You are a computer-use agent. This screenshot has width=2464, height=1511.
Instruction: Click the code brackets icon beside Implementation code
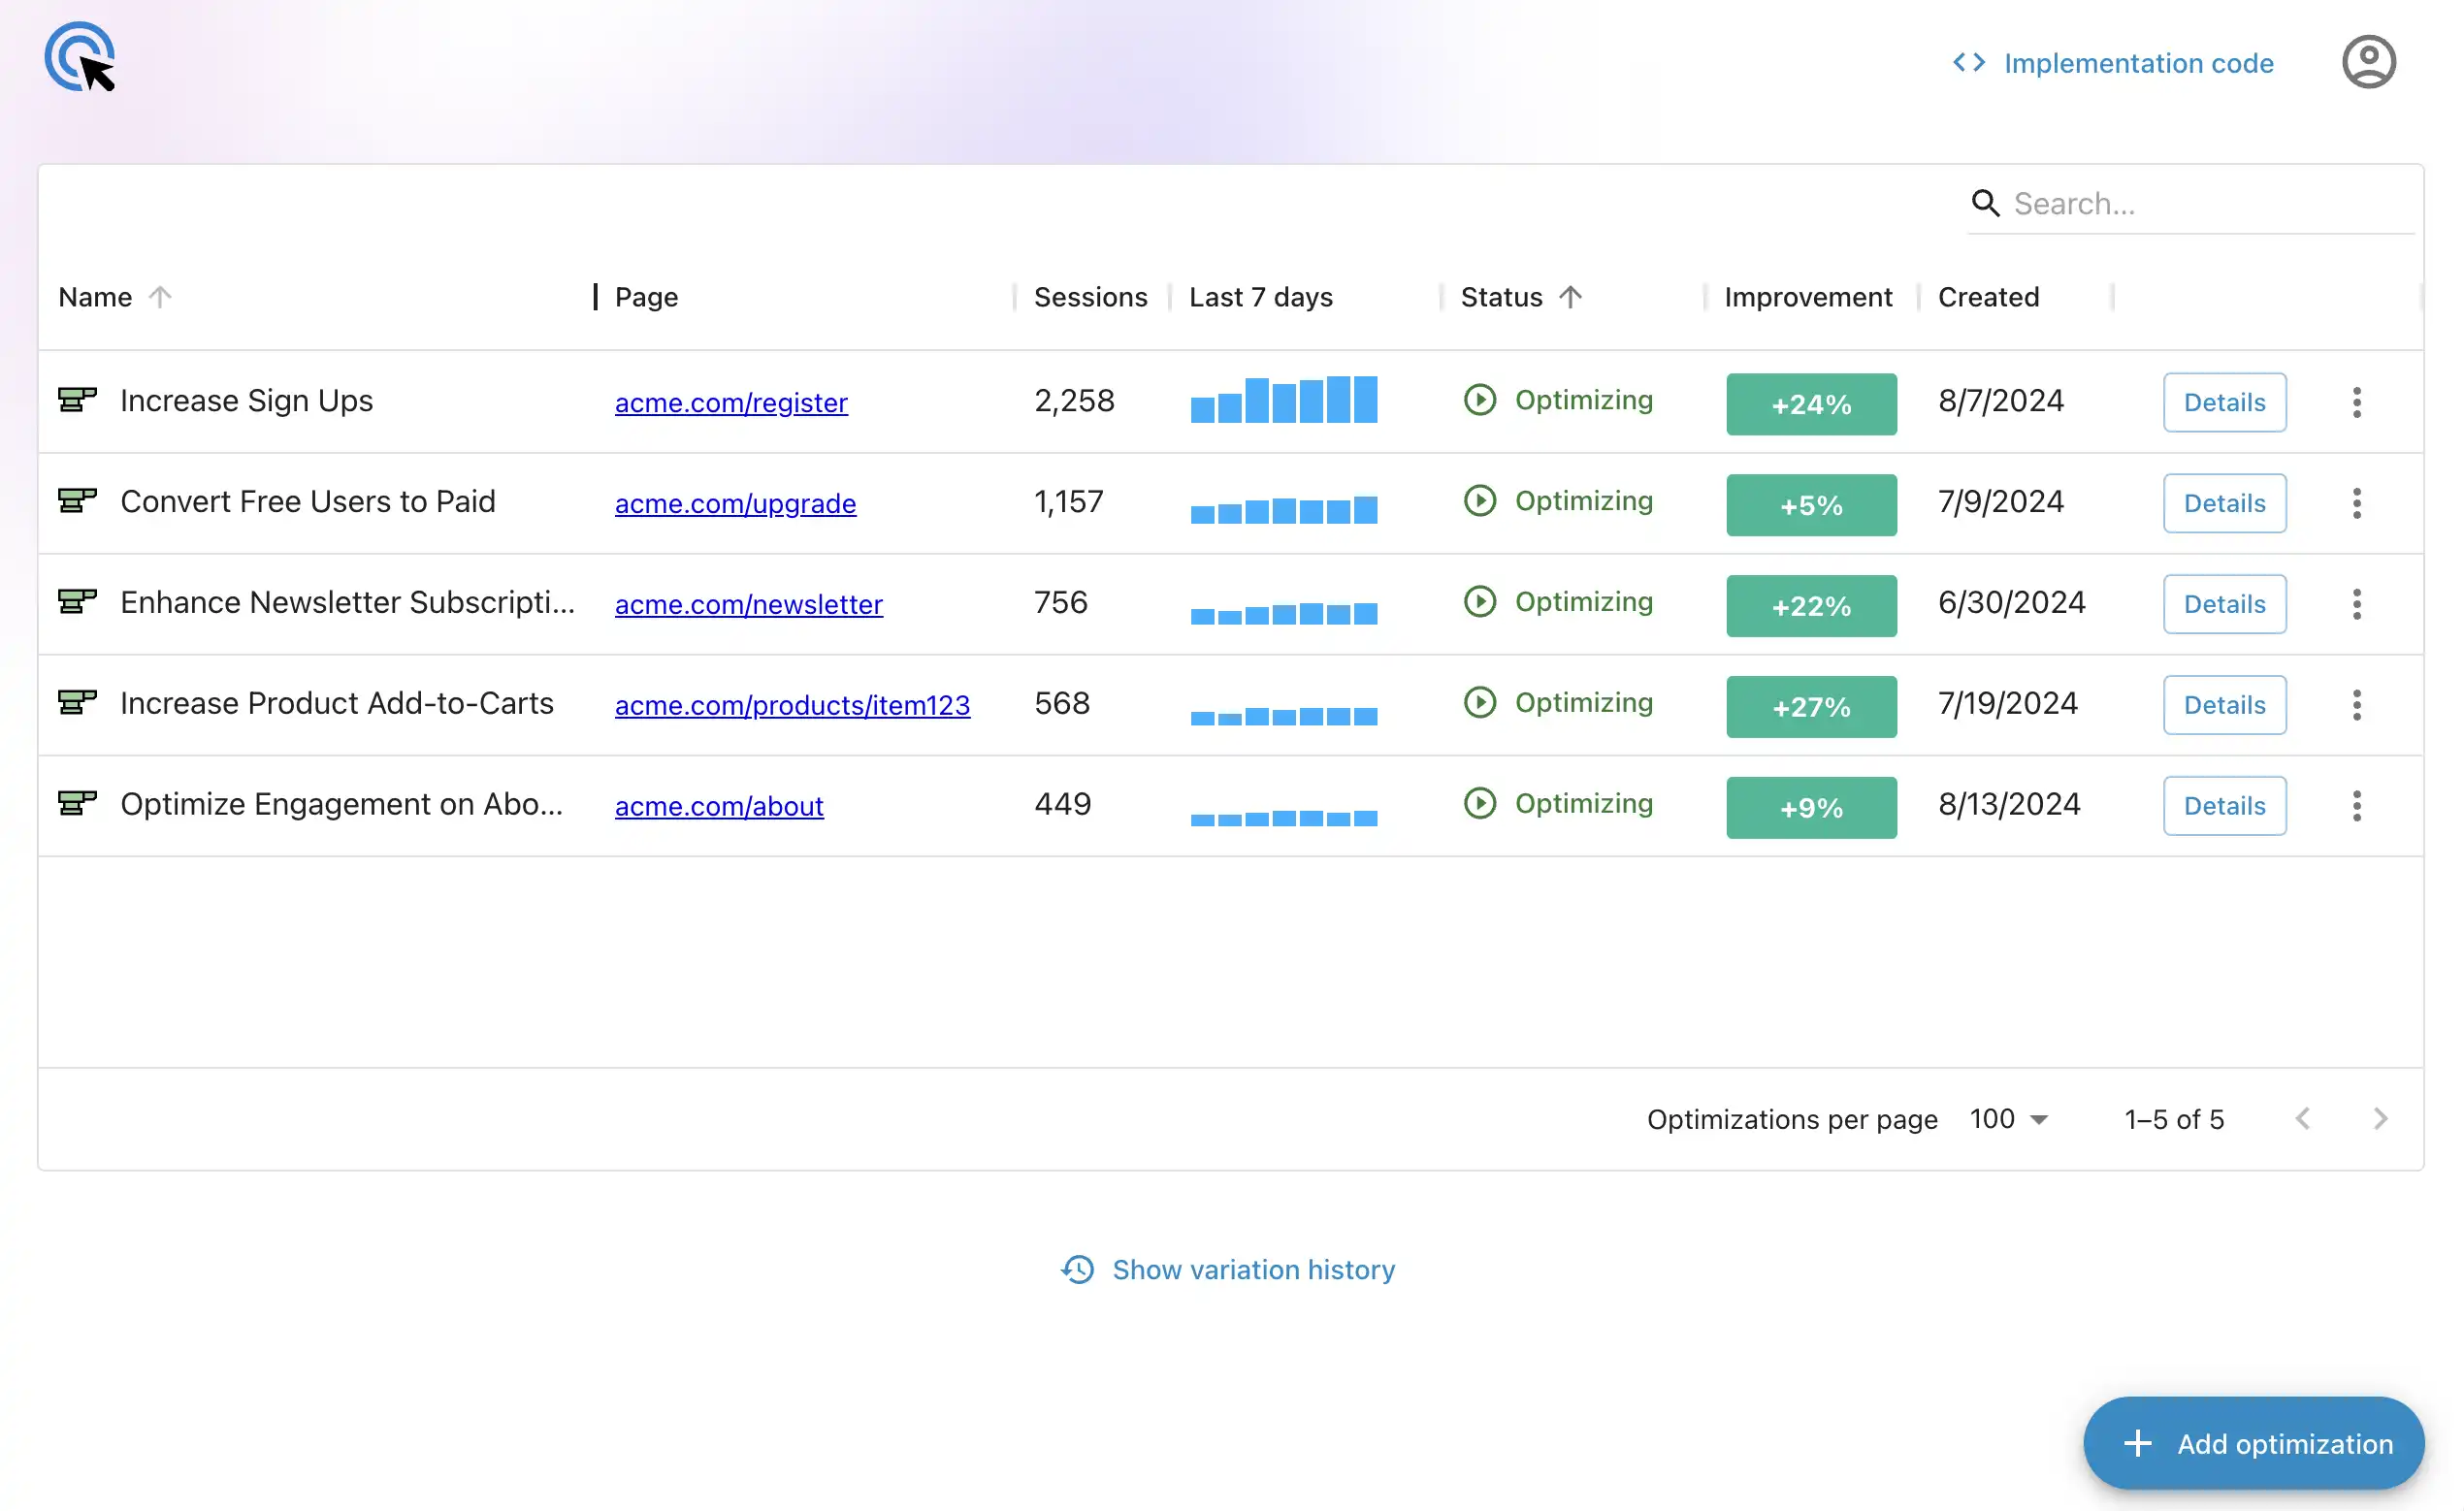pyautogui.click(x=1968, y=62)
